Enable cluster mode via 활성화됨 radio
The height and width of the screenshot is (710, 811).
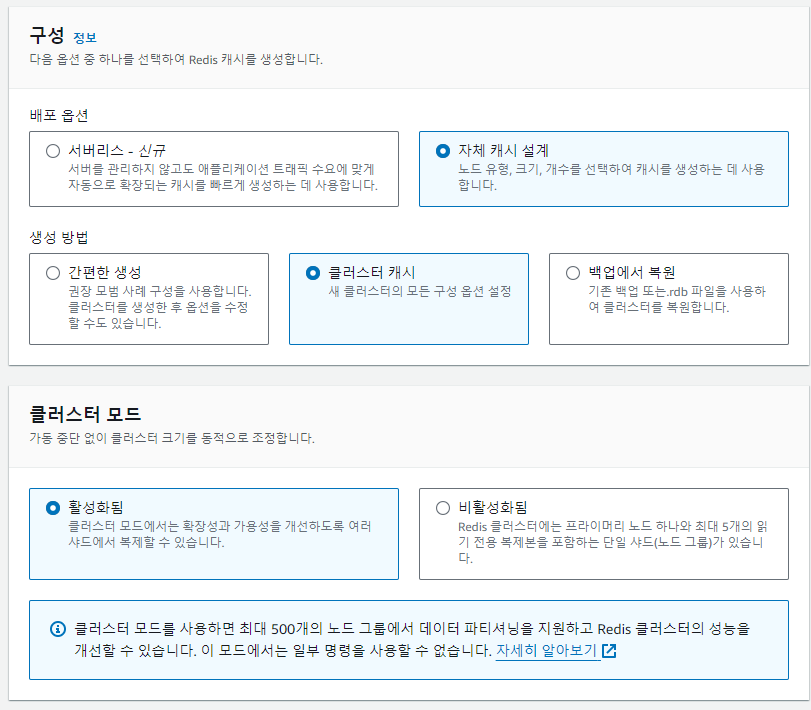click(x=53, y=508)
